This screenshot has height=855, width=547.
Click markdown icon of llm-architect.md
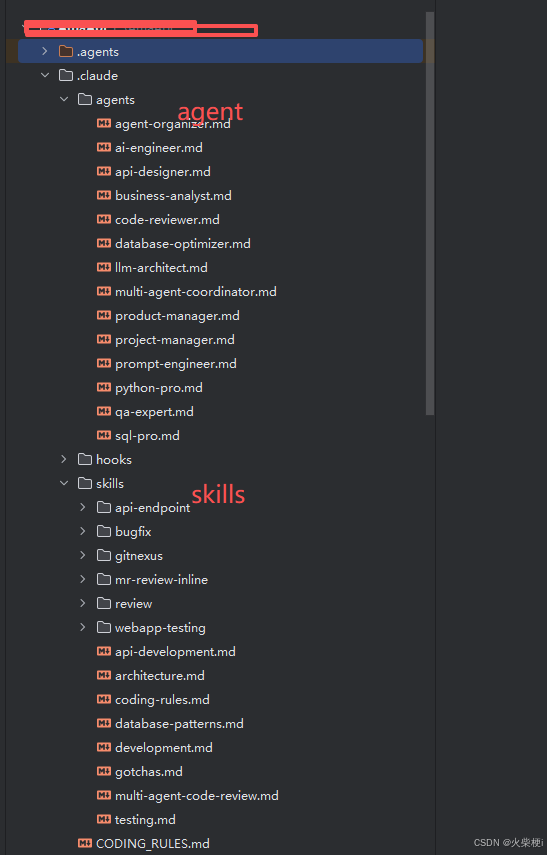(x=104, y=267)
